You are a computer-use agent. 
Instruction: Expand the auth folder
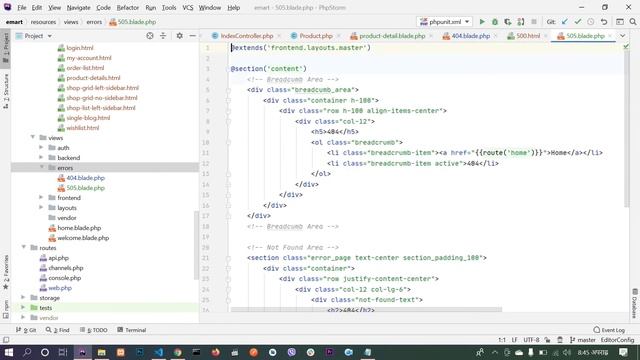(x=41, y=147)
